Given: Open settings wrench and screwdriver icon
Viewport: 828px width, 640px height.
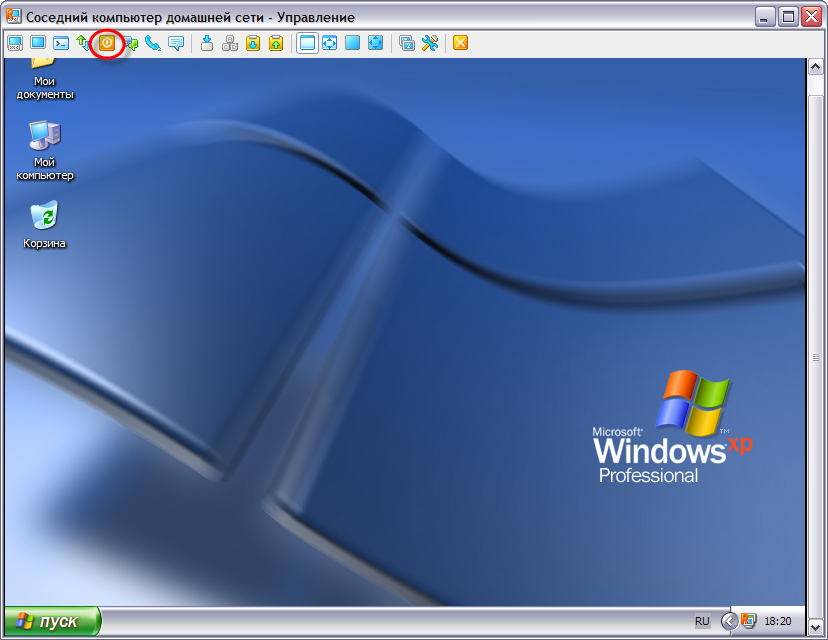Looking at the screenshot, I should (x=430, y=43).
